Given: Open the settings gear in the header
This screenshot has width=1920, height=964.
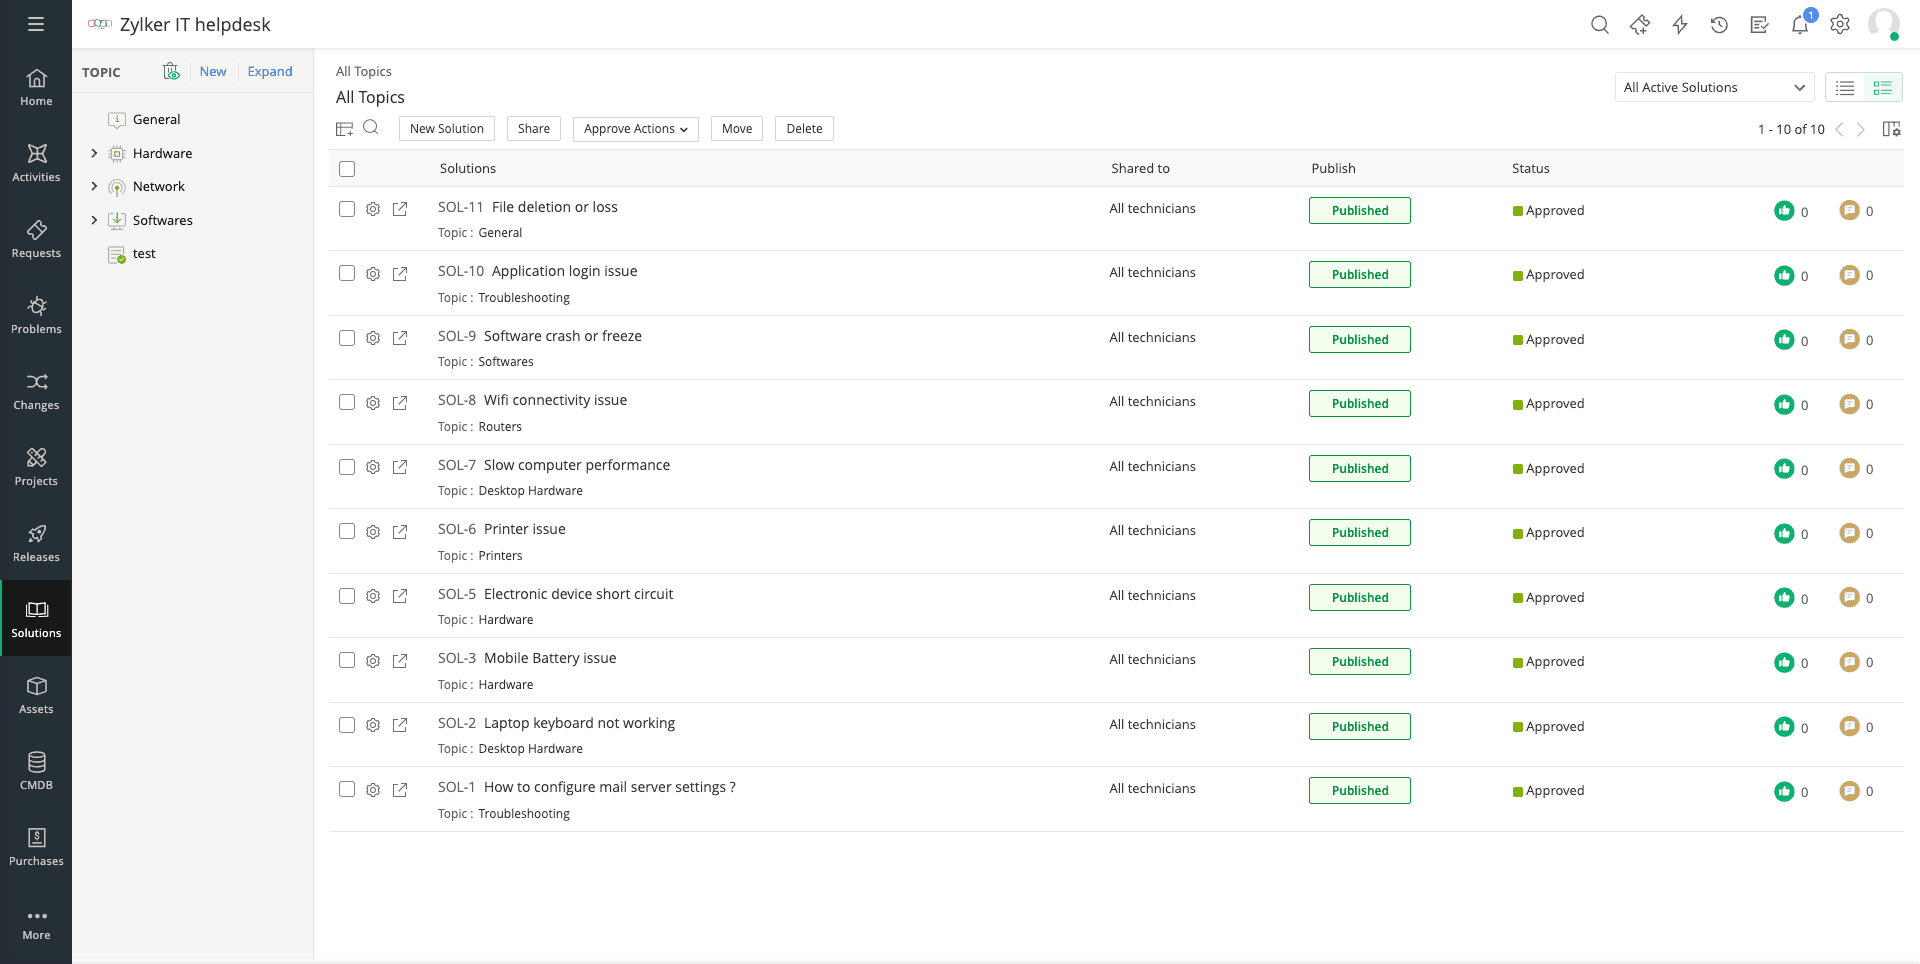Looking at the screenshot, I should coord(1841,25).
